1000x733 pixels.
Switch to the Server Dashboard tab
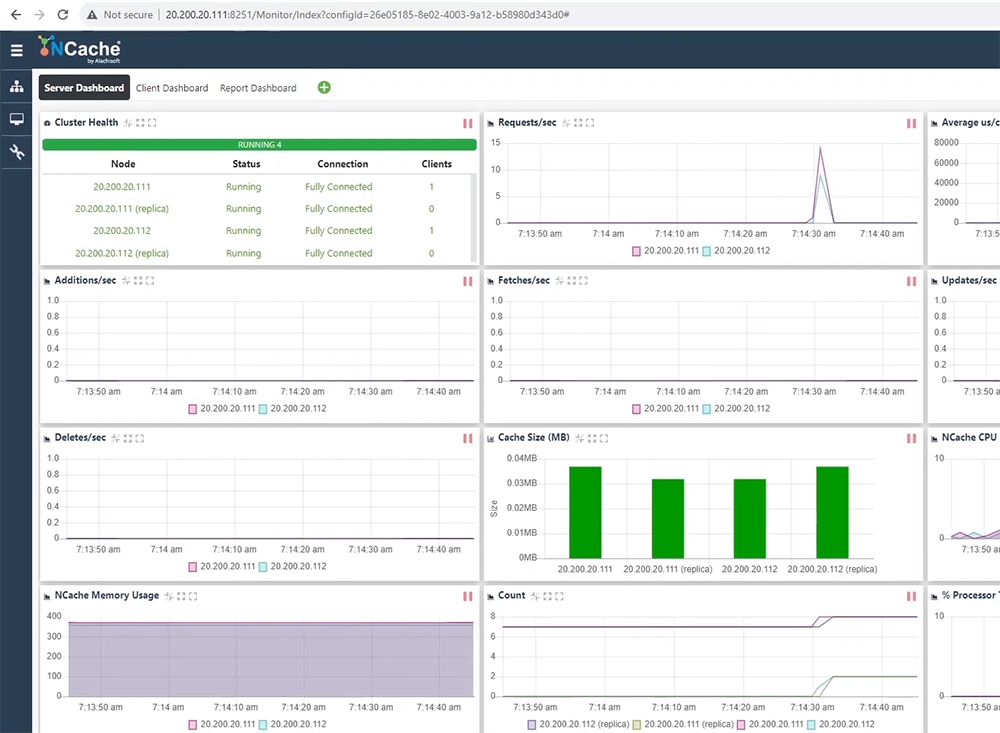(84, 87)
